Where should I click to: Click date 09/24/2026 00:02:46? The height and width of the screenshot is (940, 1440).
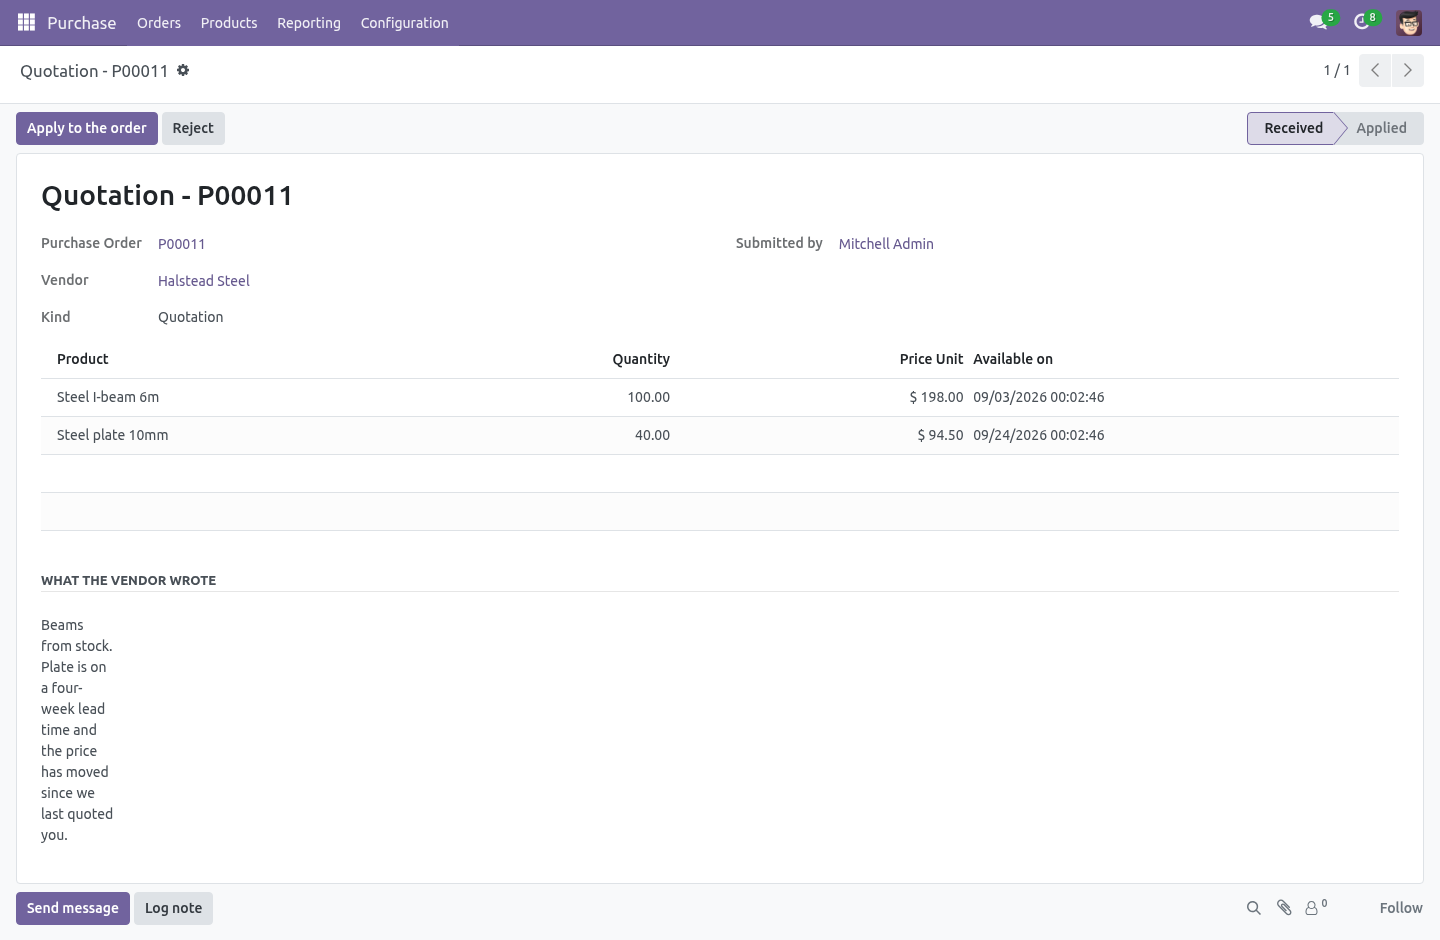1039,435
